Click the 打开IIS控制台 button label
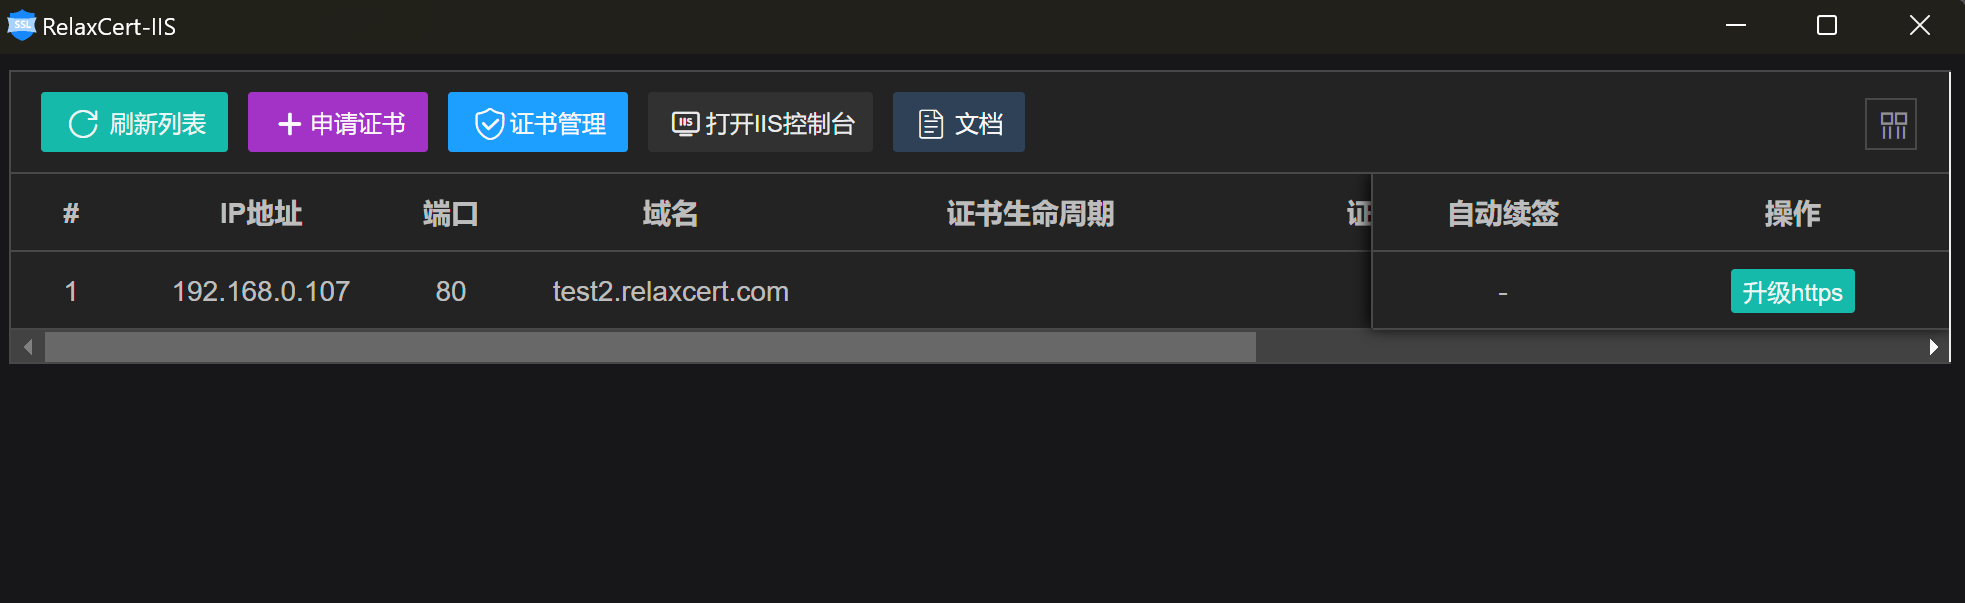1965x603 pixels. [x=780, y=124]
